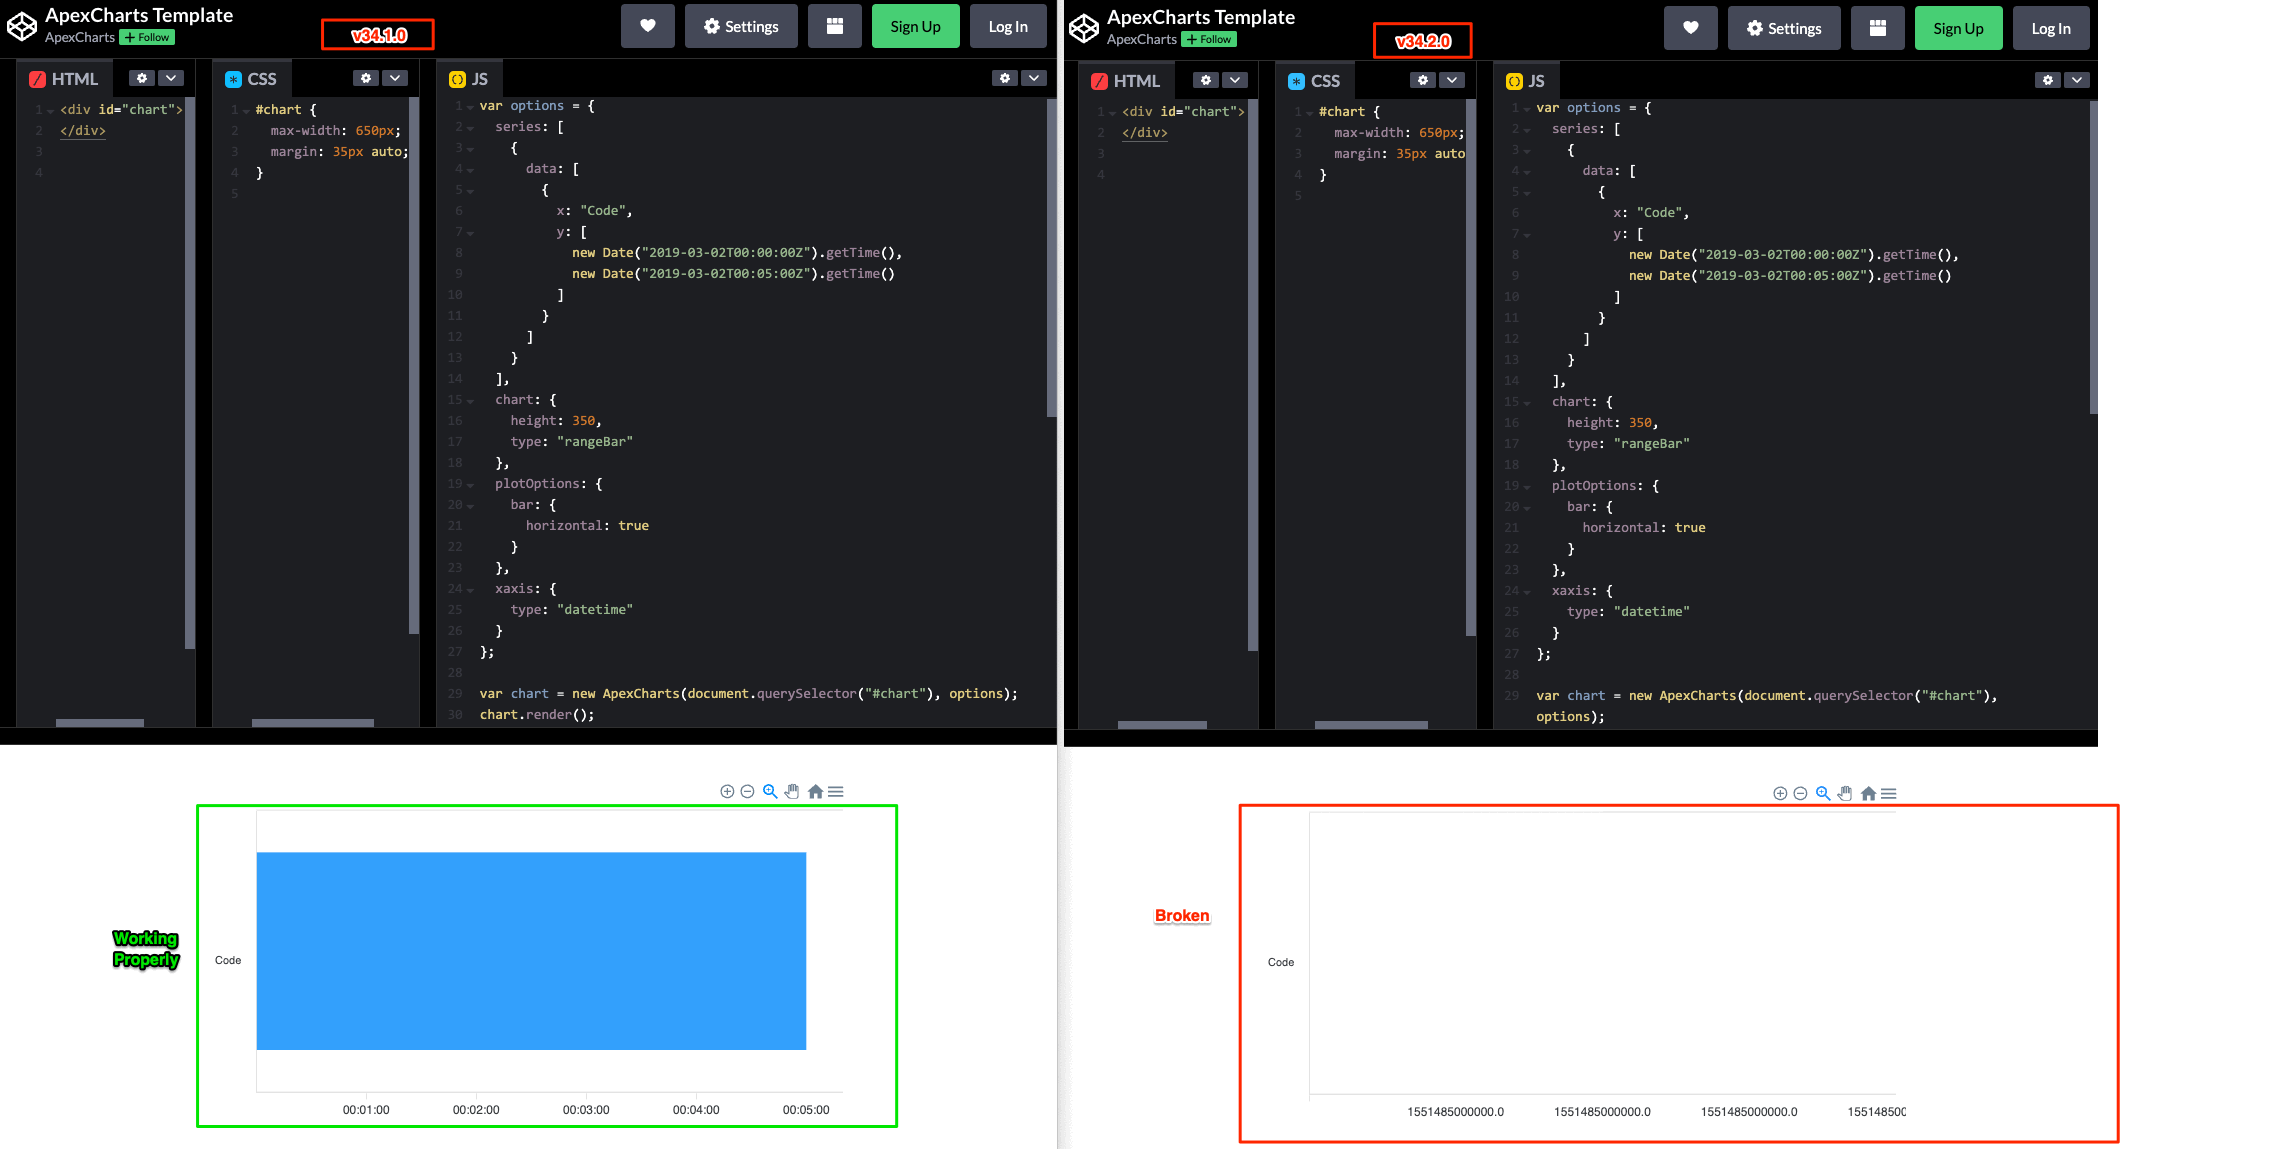The image size is (2276, 1149).
Task: Enable panning mode on the right chart
Action: 1844,793
